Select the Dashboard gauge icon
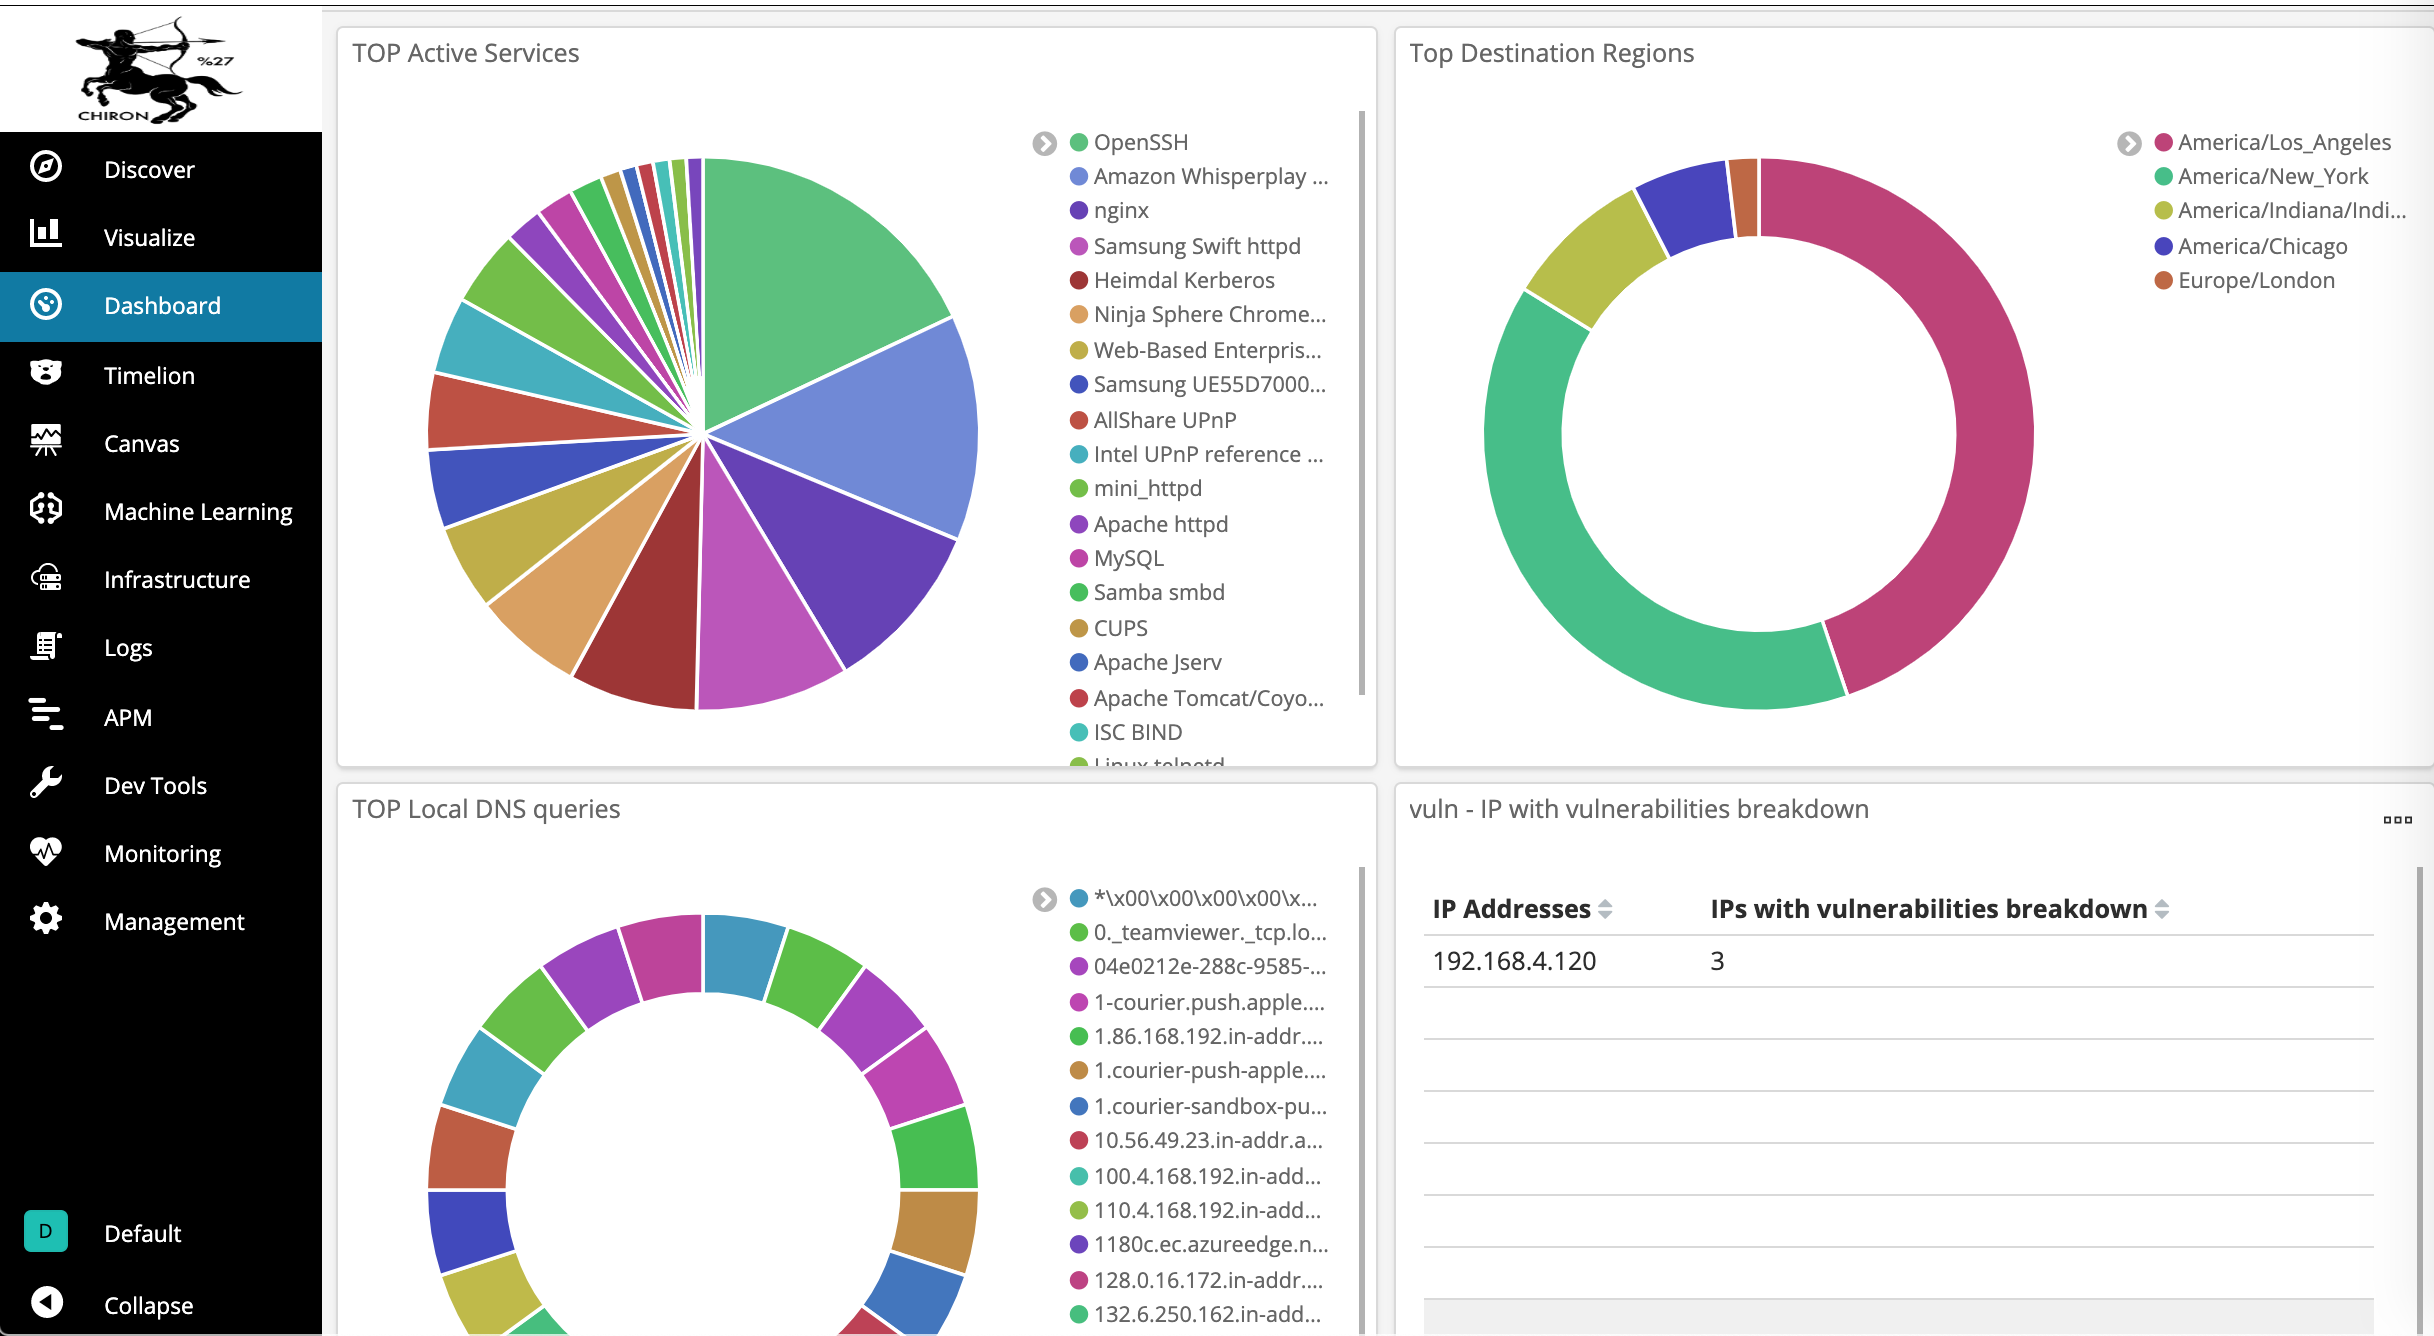Screen dimensions: 2434x1336 click(x=46, y=304)
